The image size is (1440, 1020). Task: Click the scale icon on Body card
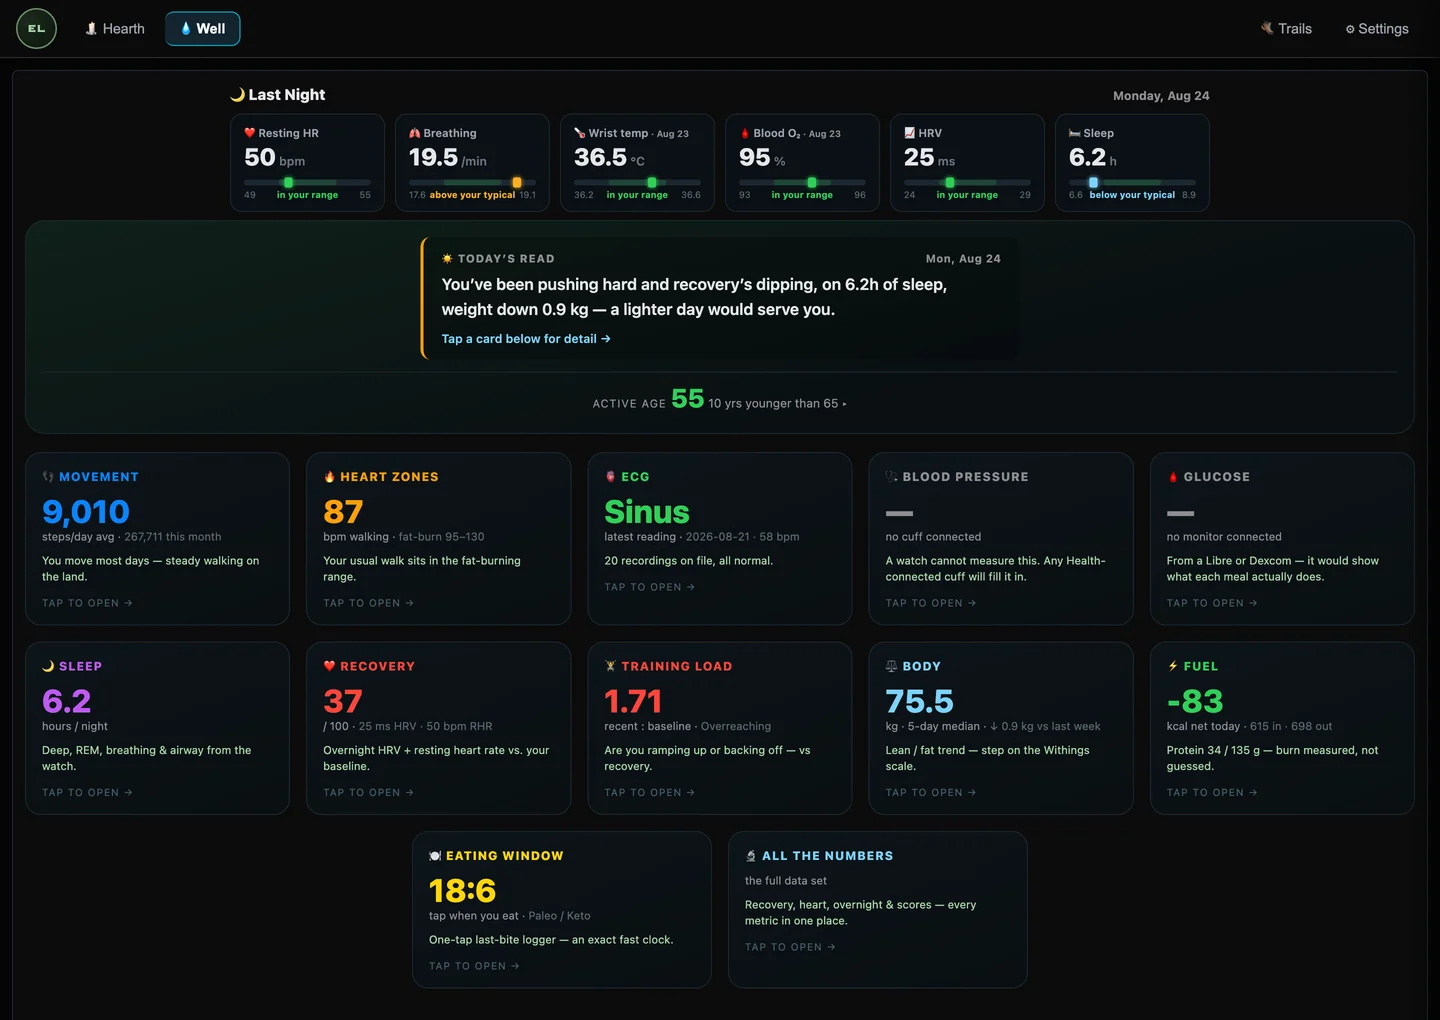[891, 666]
